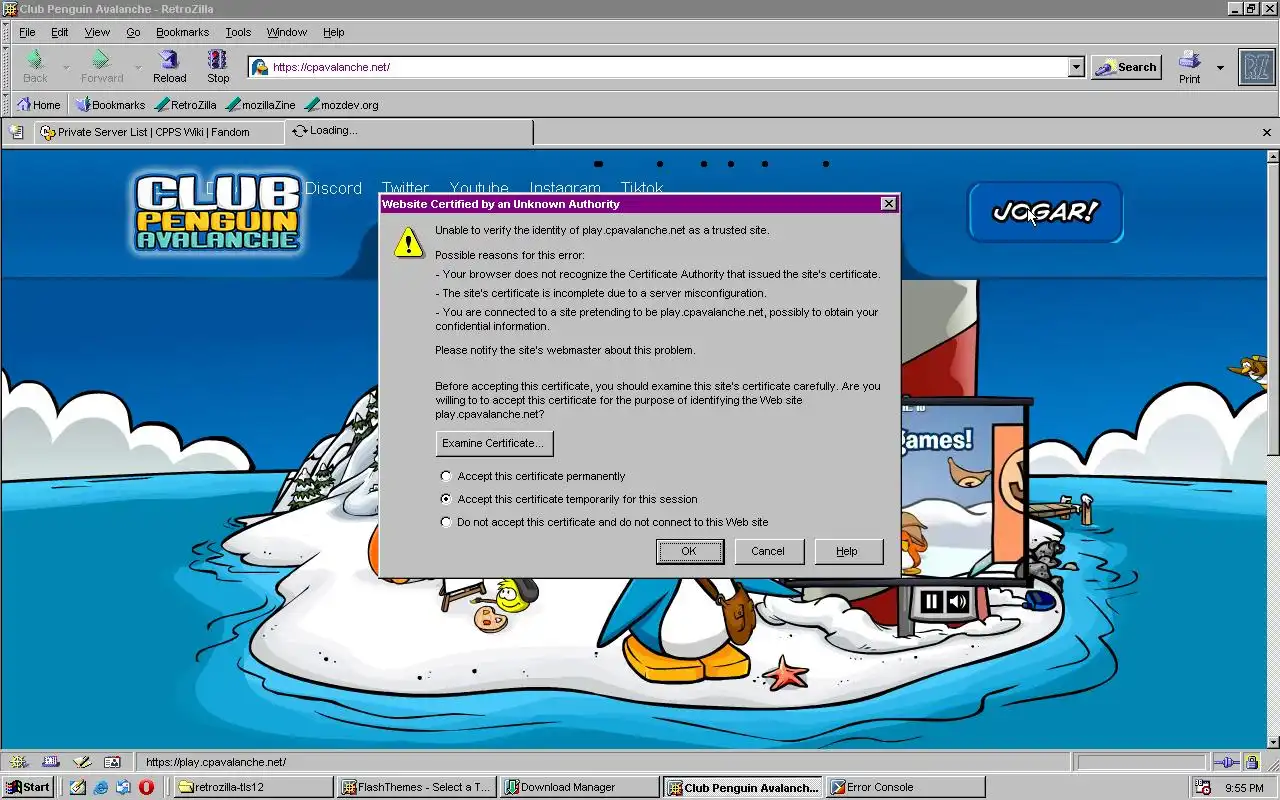Screen dimensions: 1280x800
Task: Open the Window menu
Action: [x=286, y=32]
